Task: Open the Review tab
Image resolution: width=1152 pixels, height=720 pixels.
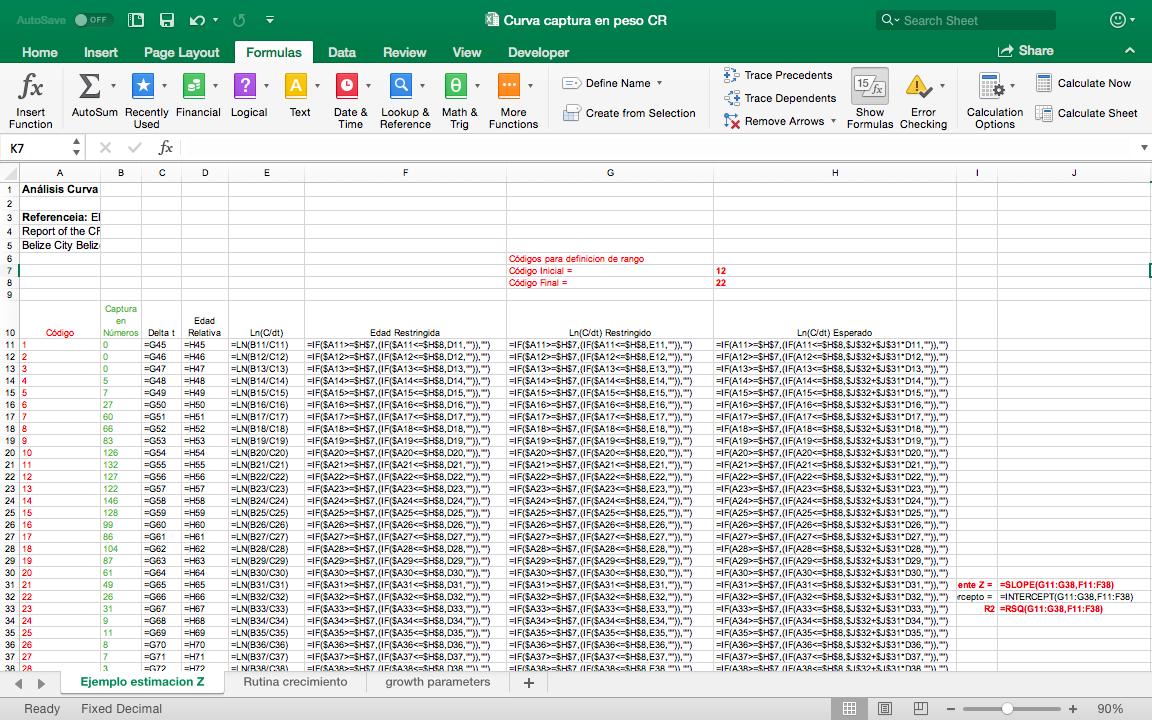Action: (x=404, y=52)
